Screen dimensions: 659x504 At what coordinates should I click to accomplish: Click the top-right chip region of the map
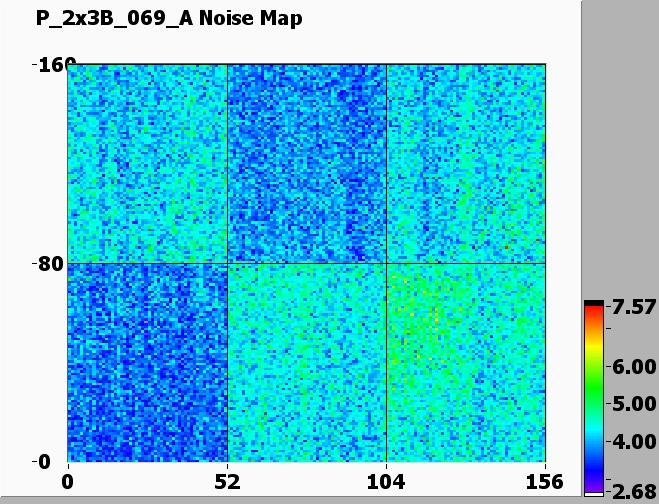[x=466, y=164]
